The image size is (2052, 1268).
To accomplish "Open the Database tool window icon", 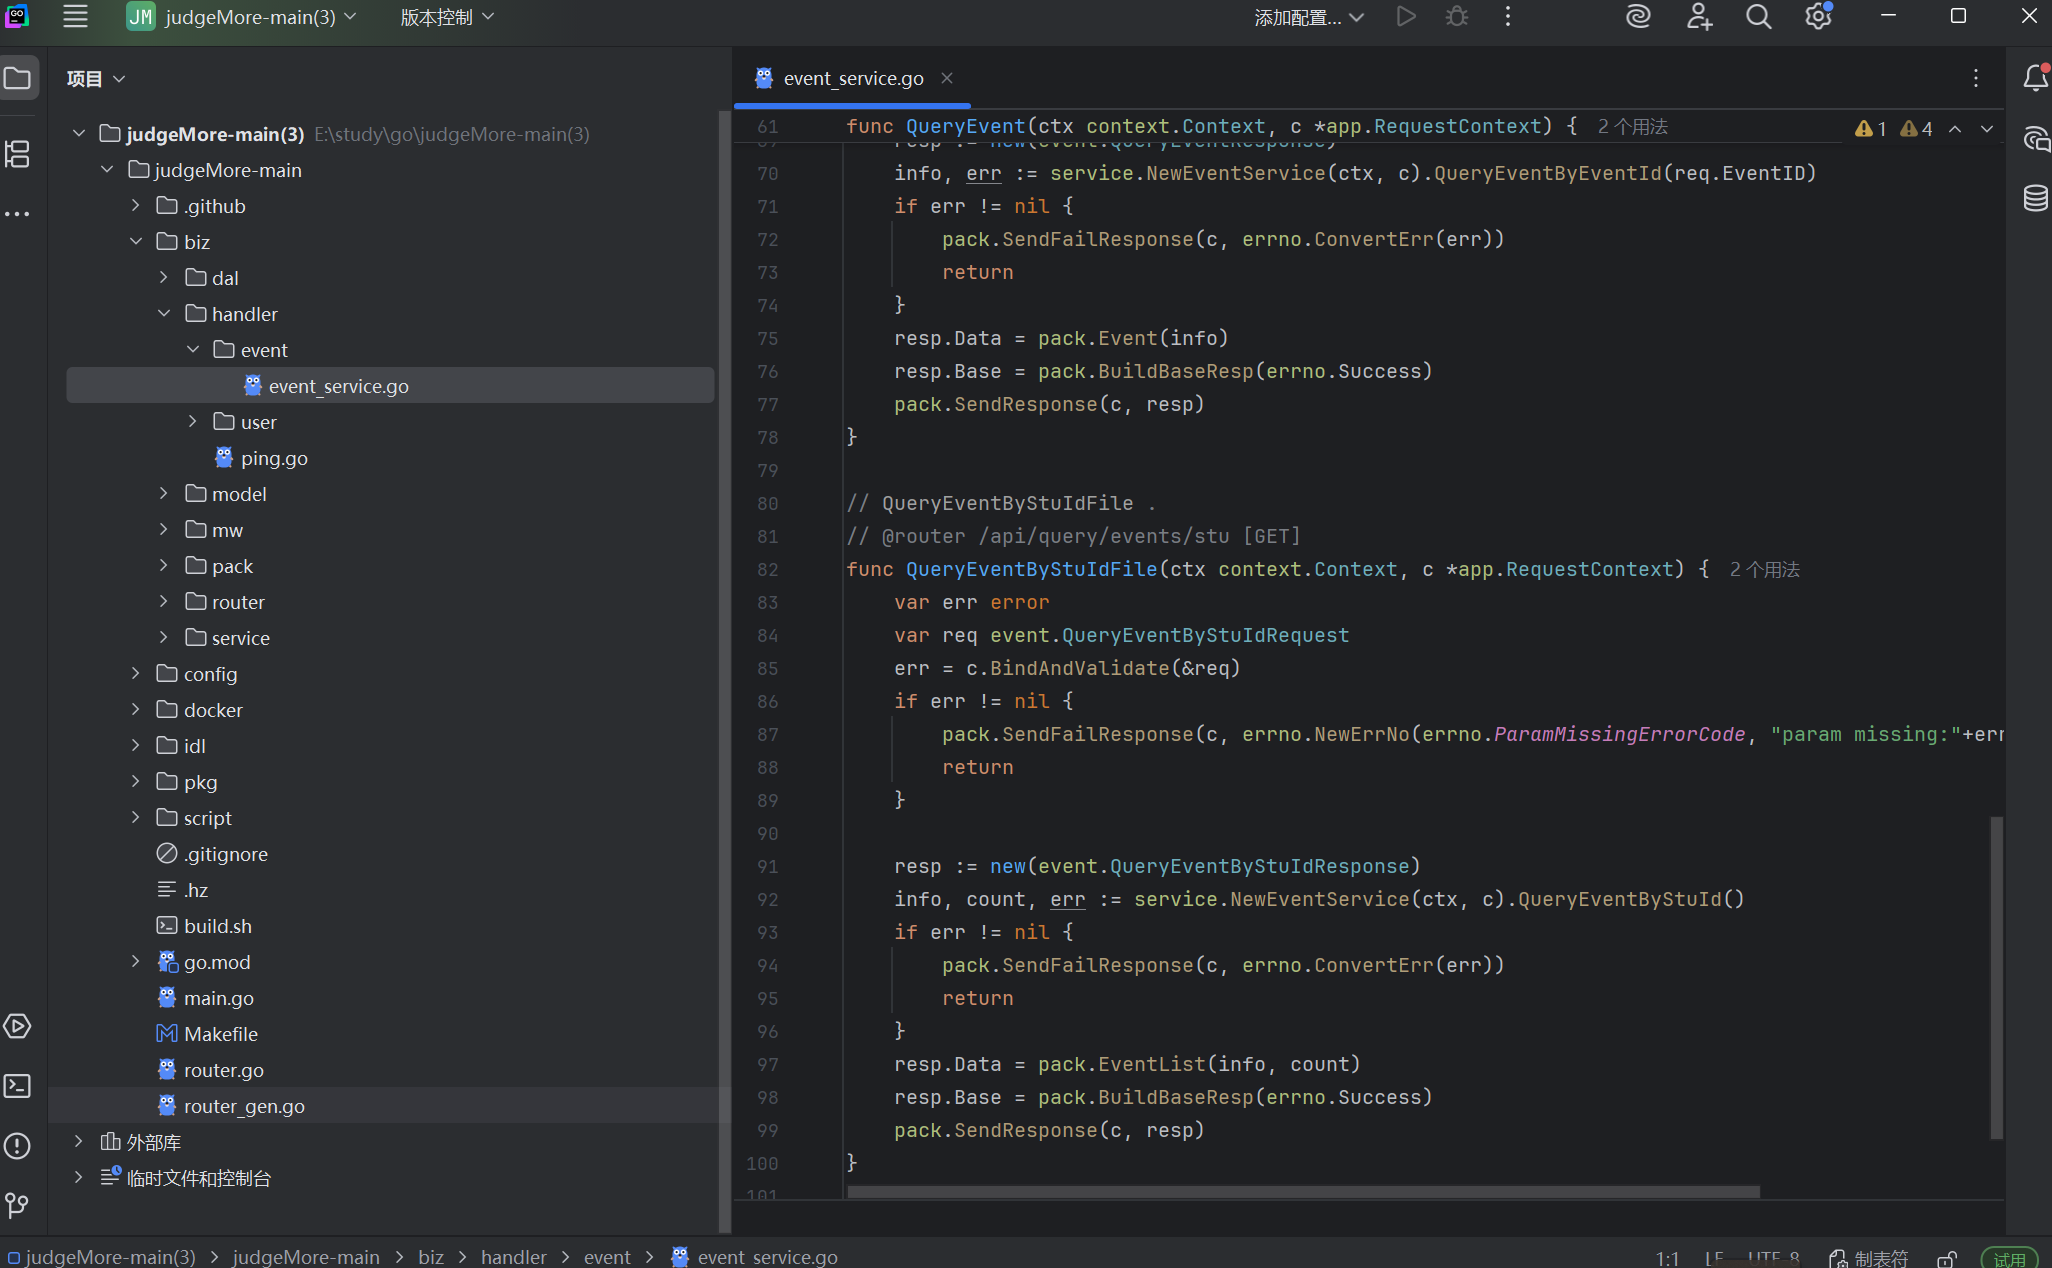I will click(x=2035, y=198).
